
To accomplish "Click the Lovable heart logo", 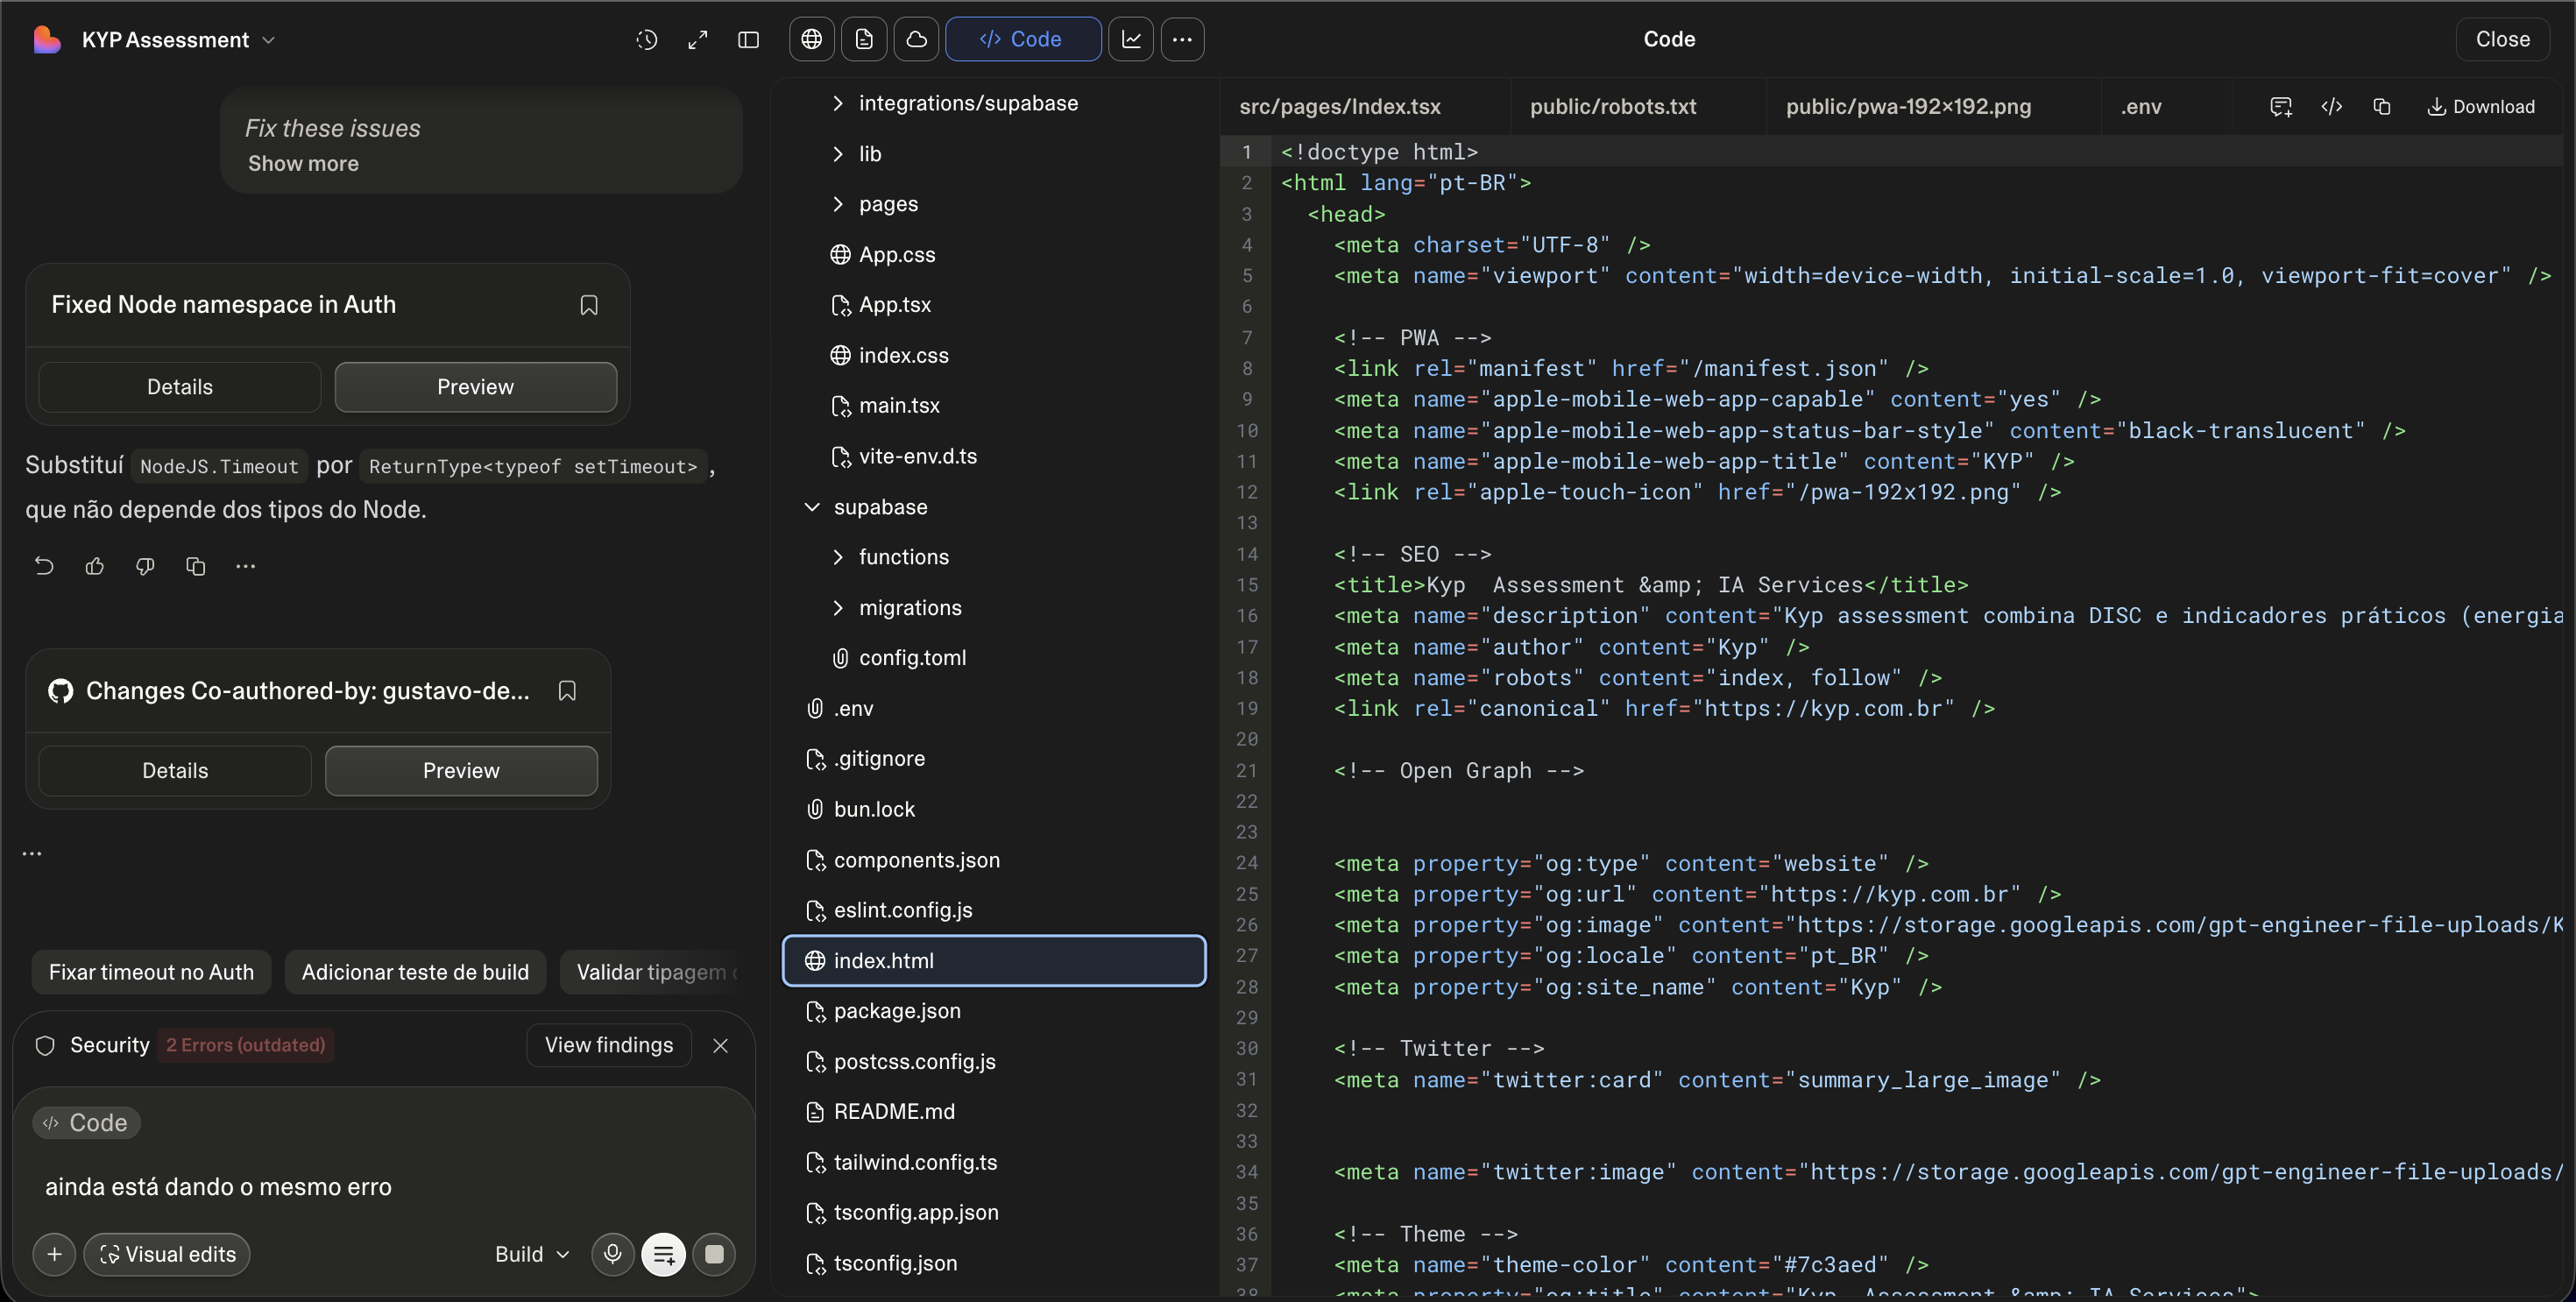I will [47, 39].
